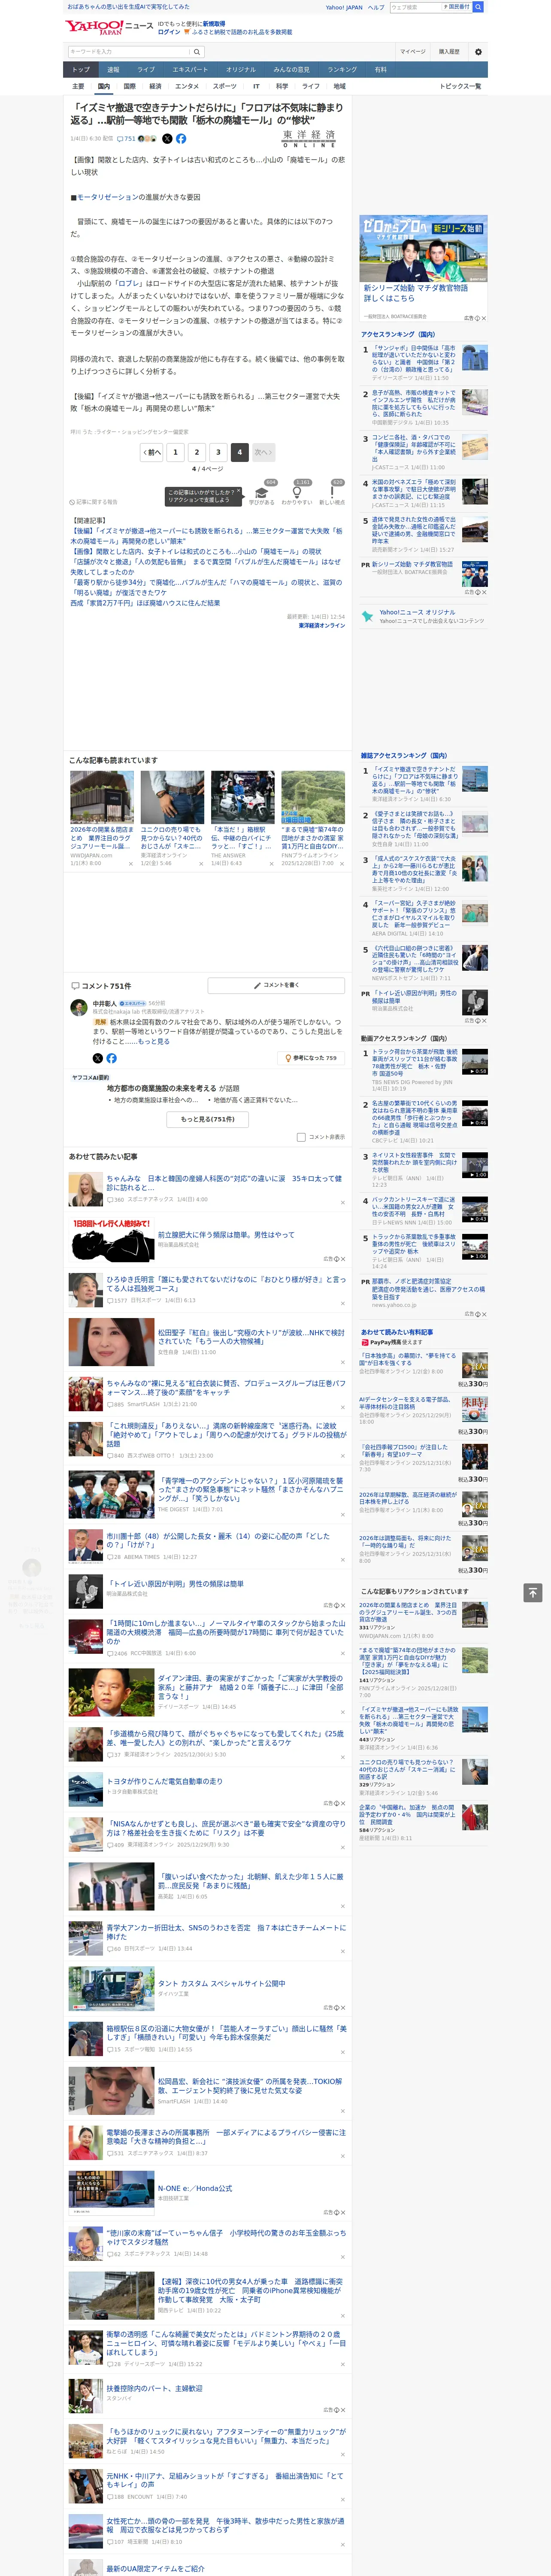Screen dimensions: 551x2576
Task: Focus the キーワードを入力 search field
Action: [129, 51]
